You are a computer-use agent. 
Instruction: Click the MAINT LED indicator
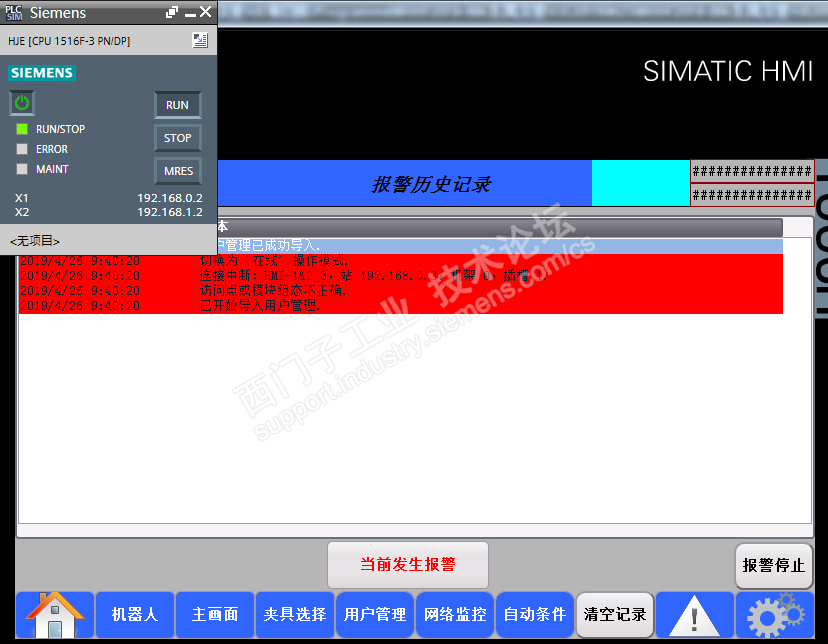[22, 169]
